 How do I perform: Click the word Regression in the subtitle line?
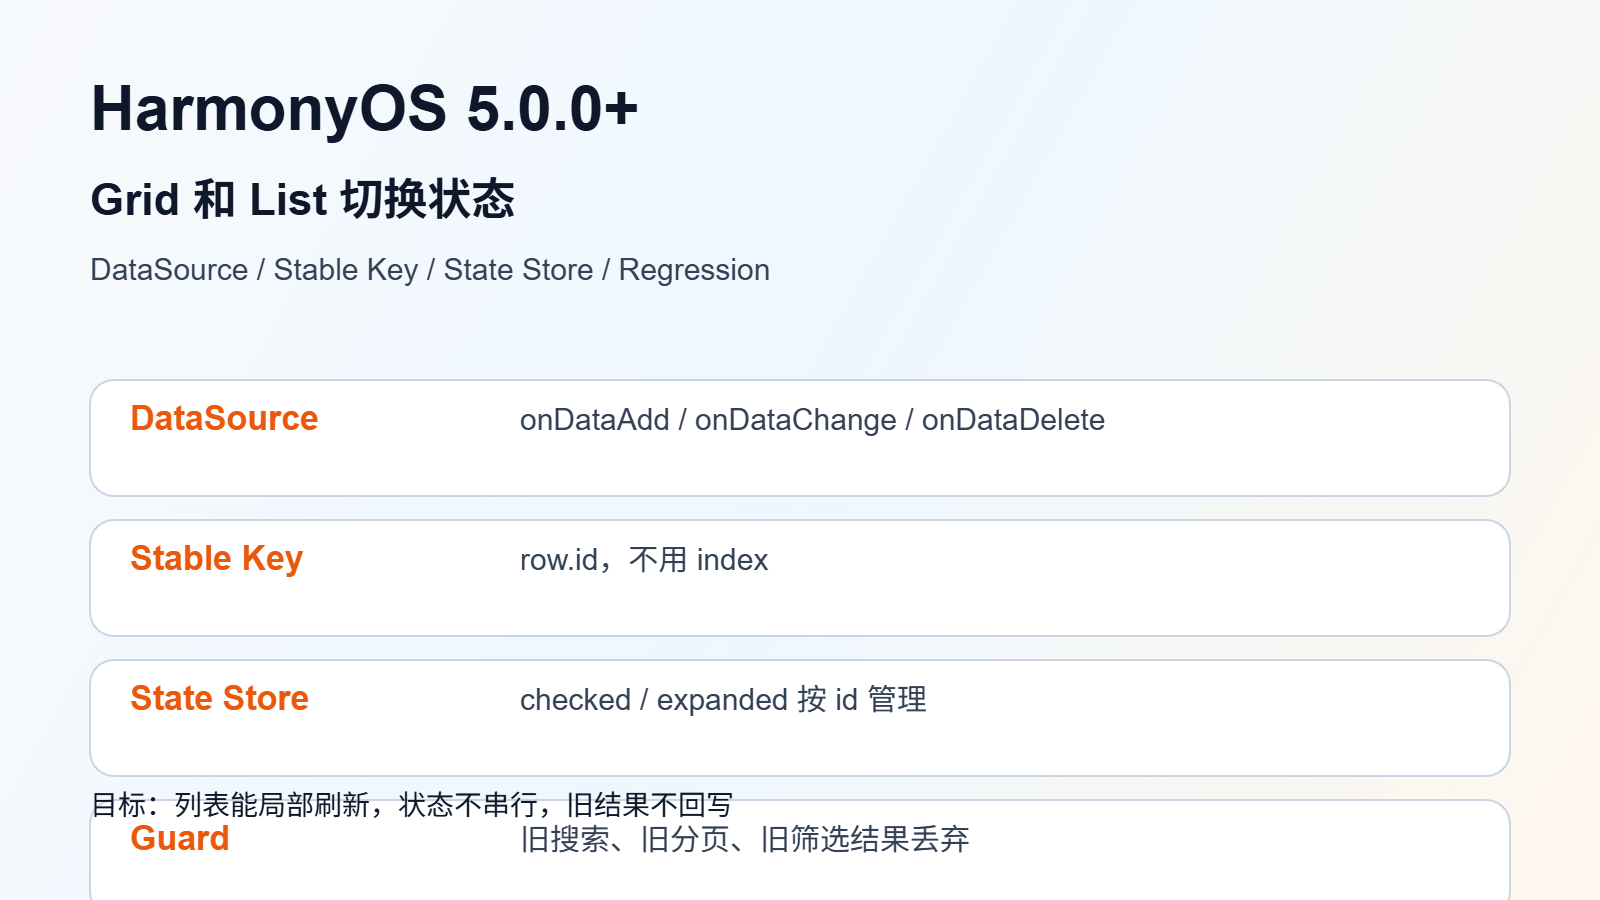(x=694, y=270)
